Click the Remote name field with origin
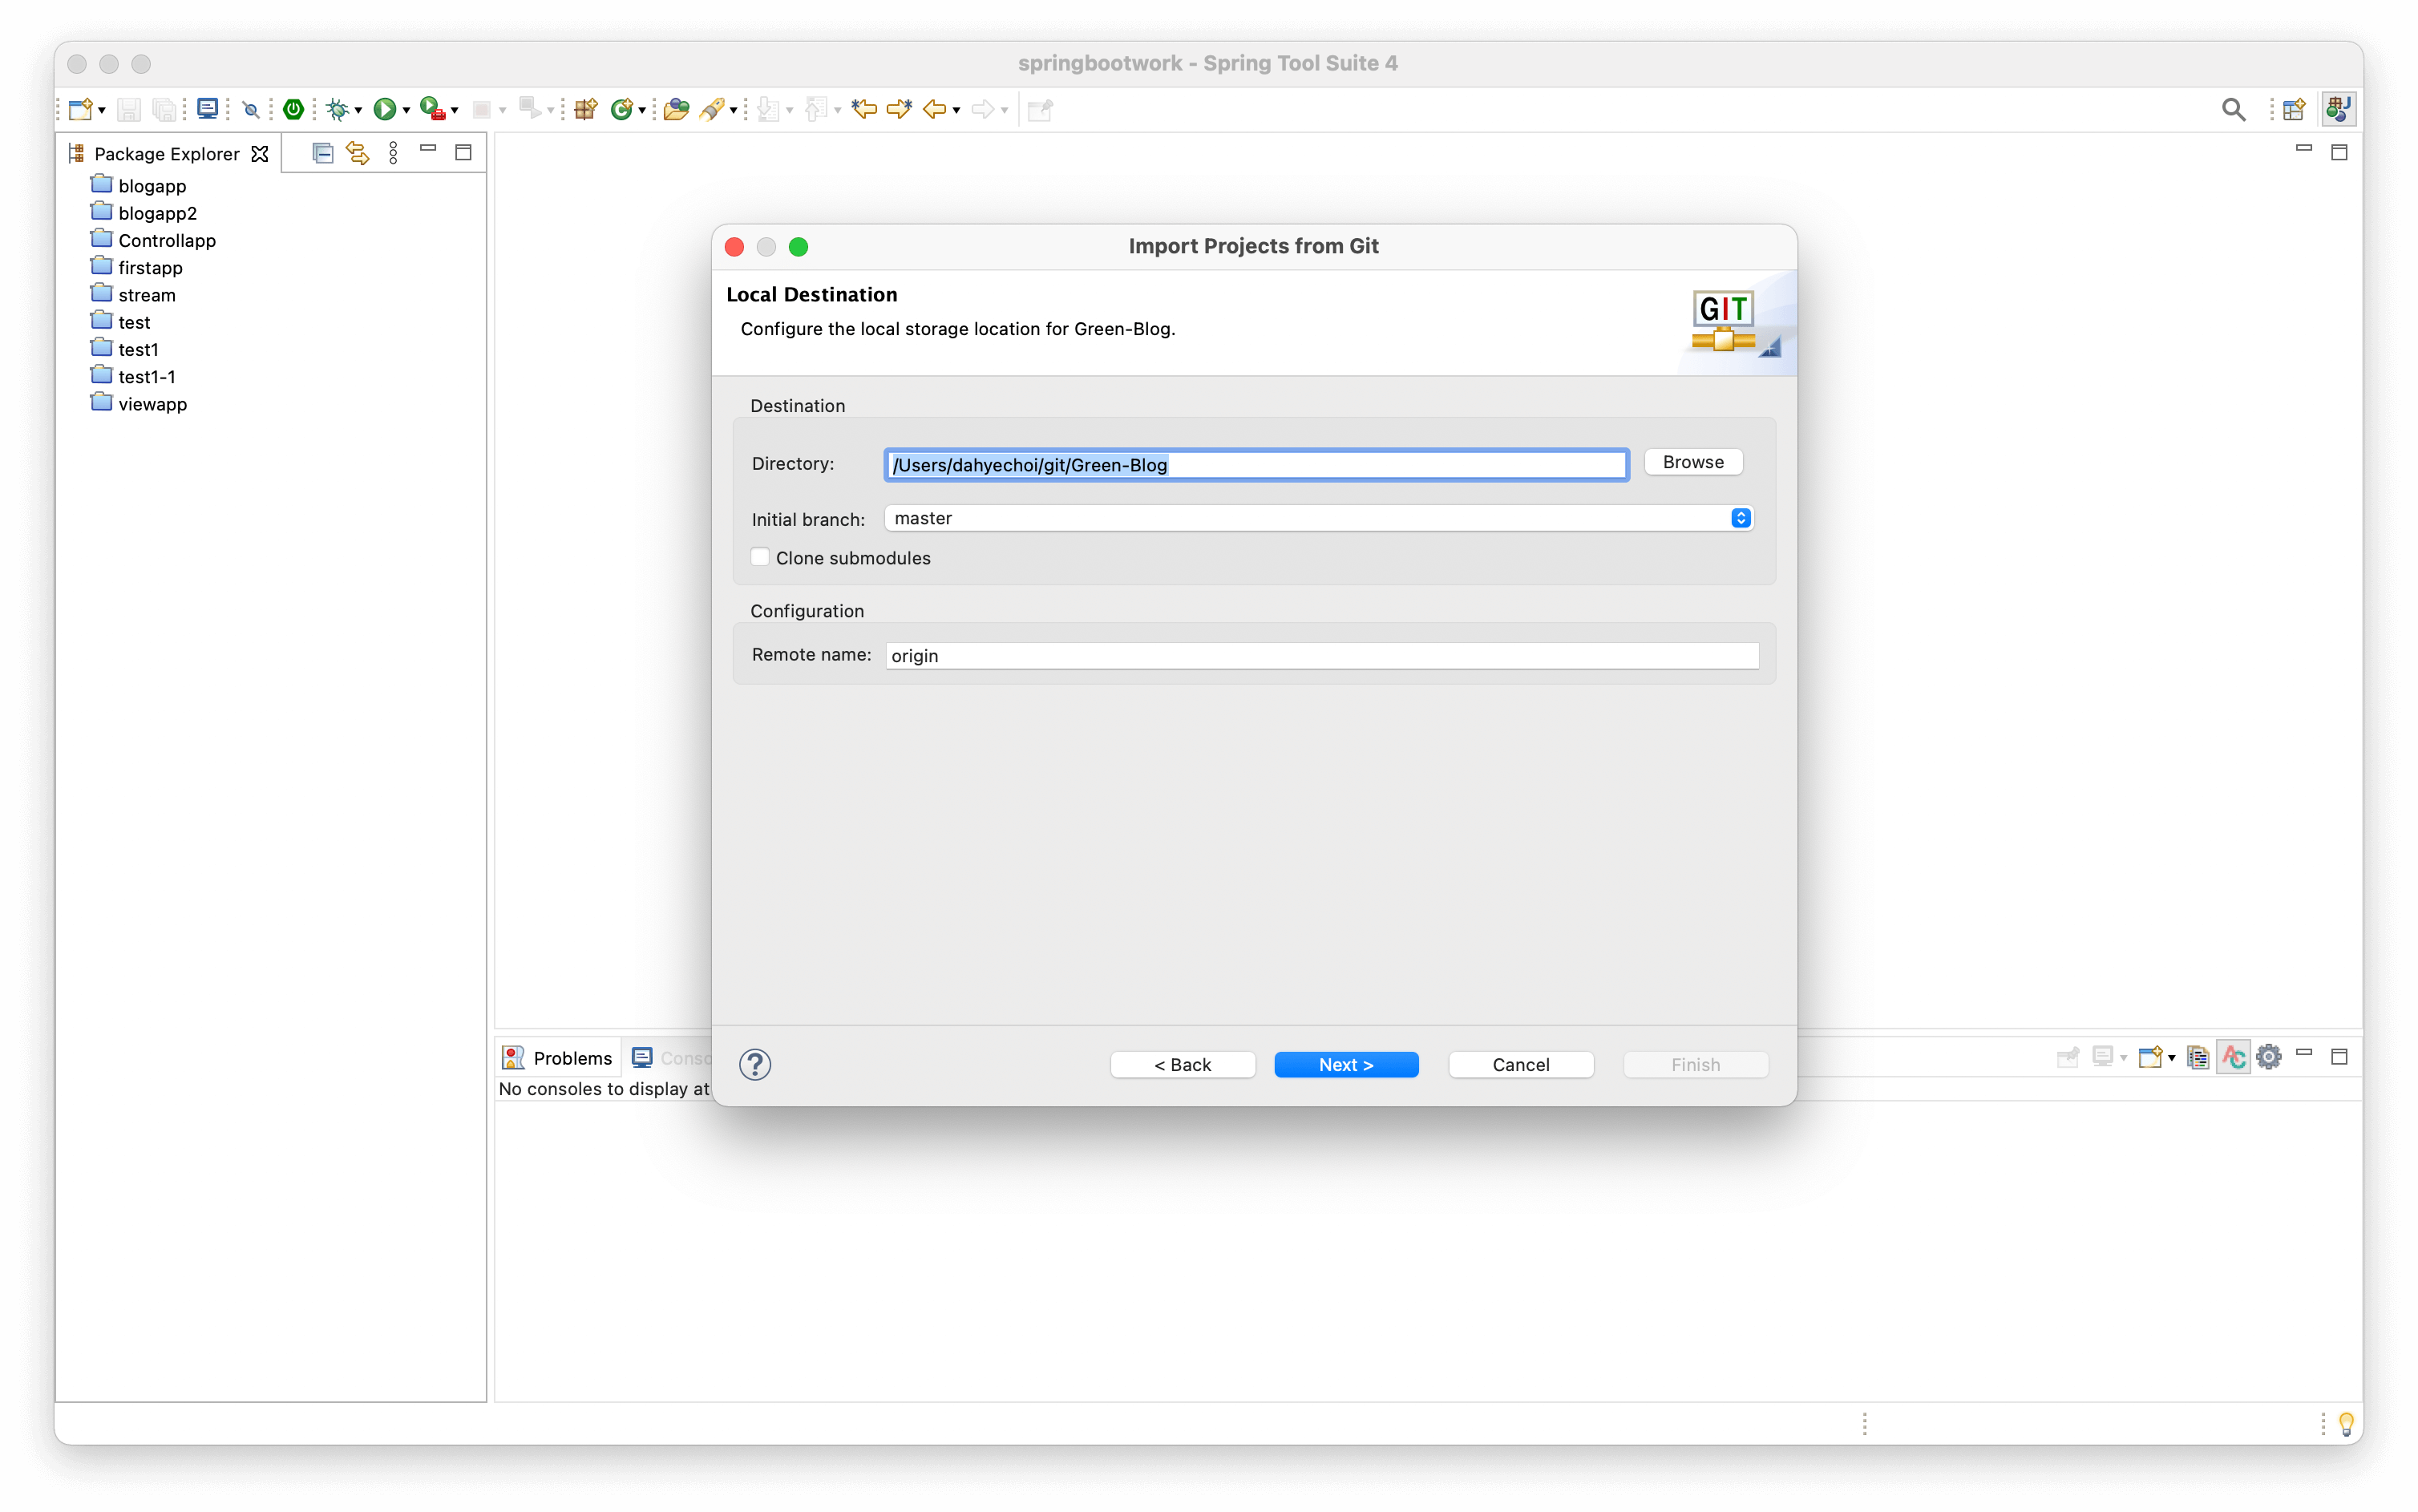 (1322, 656)
